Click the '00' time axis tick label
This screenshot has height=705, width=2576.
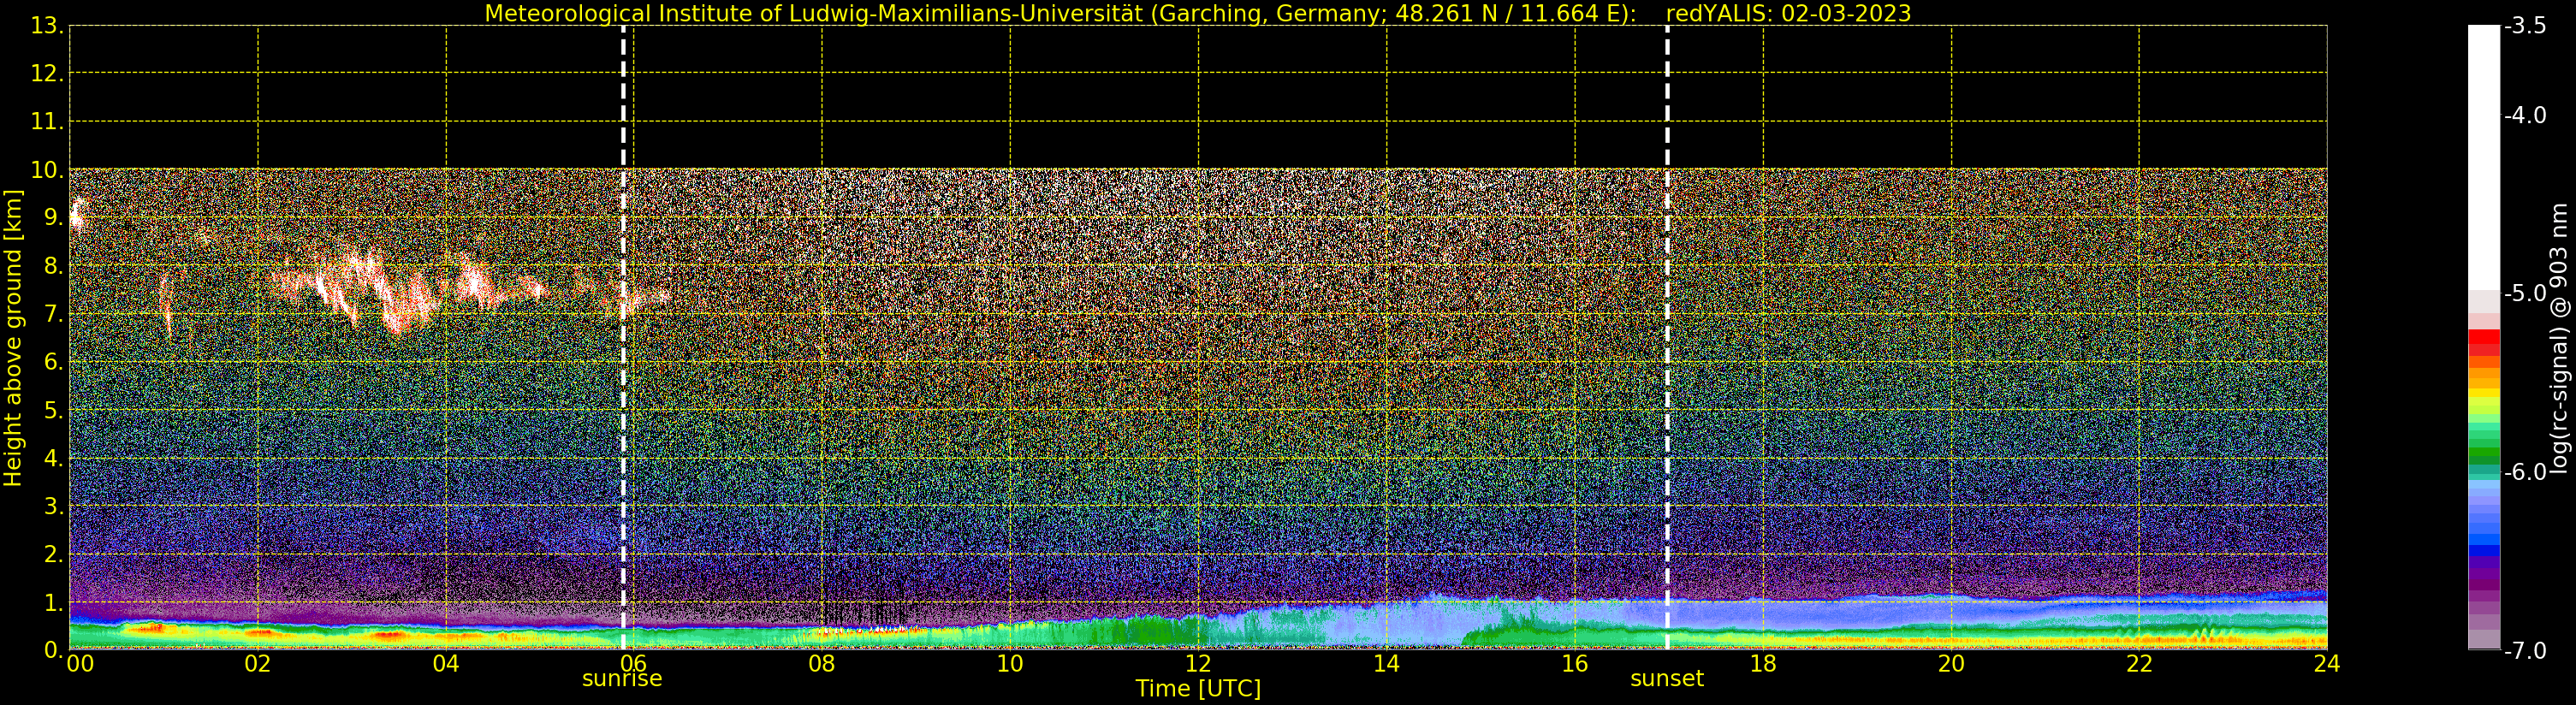pyautogui.click(x=80, y=664)
